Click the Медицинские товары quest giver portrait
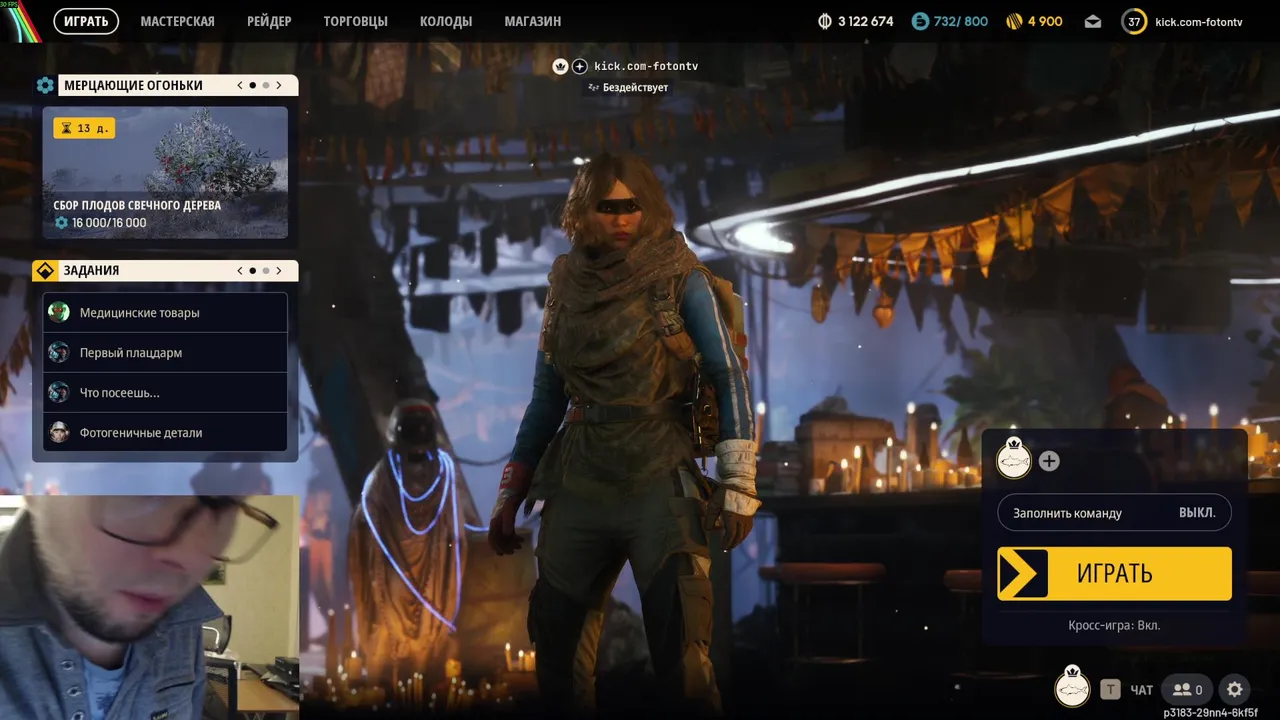The width and height of the screenshot is (1280, 720). point(59,313)
